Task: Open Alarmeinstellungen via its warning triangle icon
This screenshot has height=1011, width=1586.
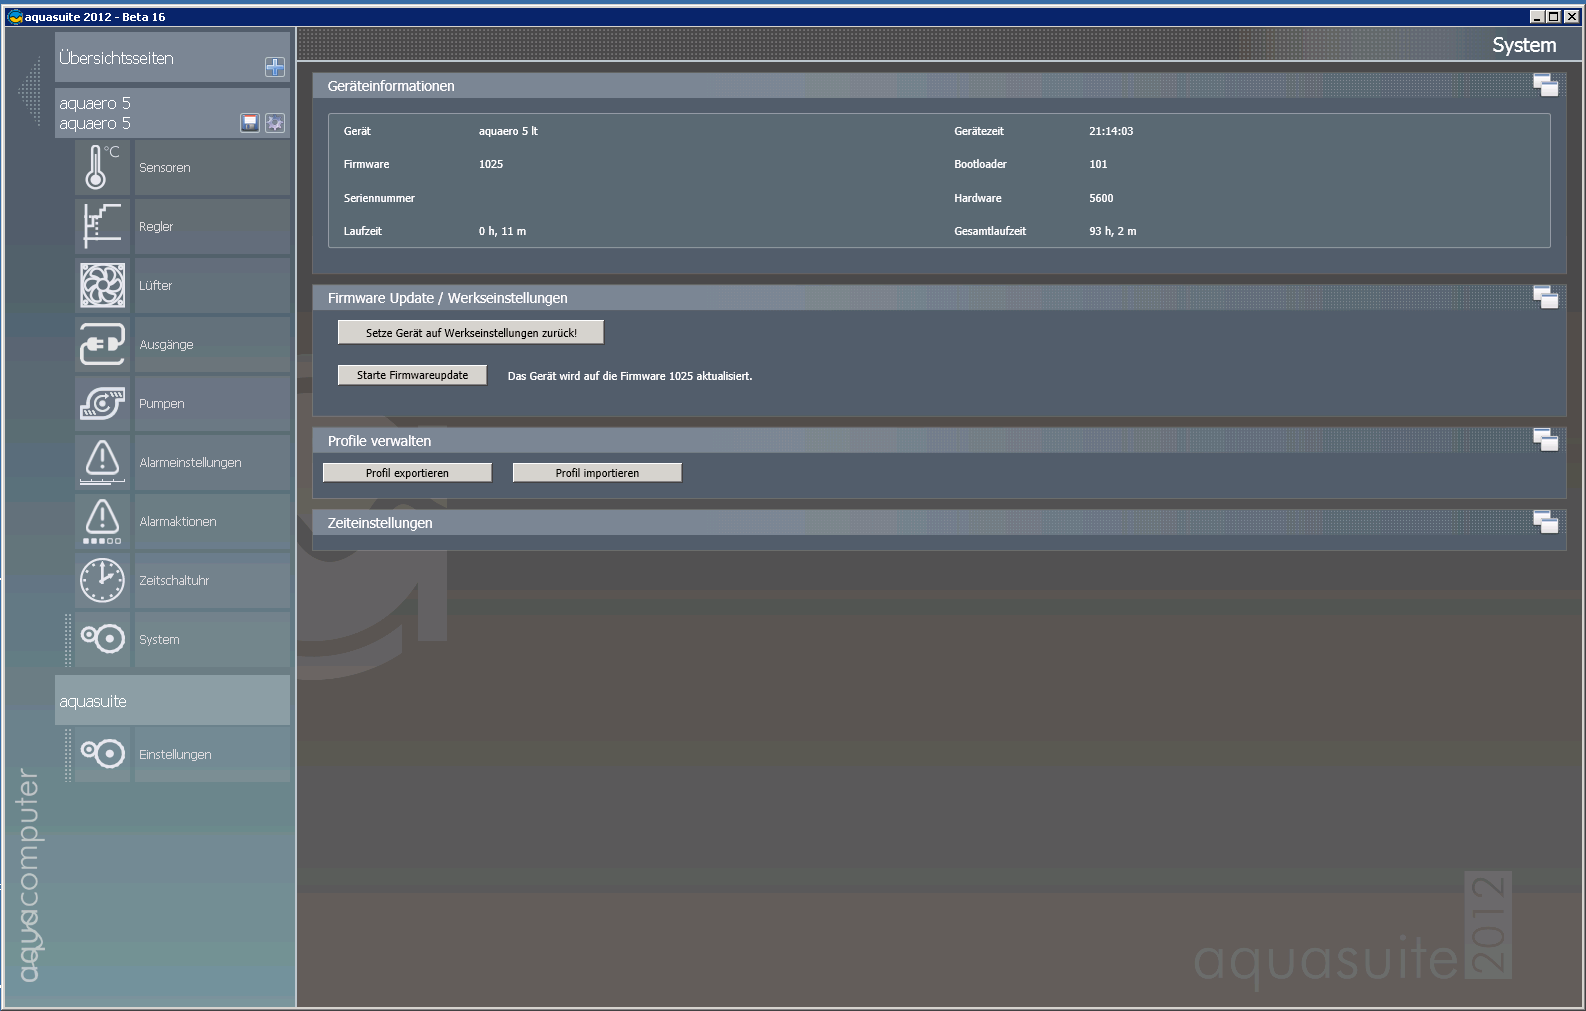Action: click(x=103, y=462)
